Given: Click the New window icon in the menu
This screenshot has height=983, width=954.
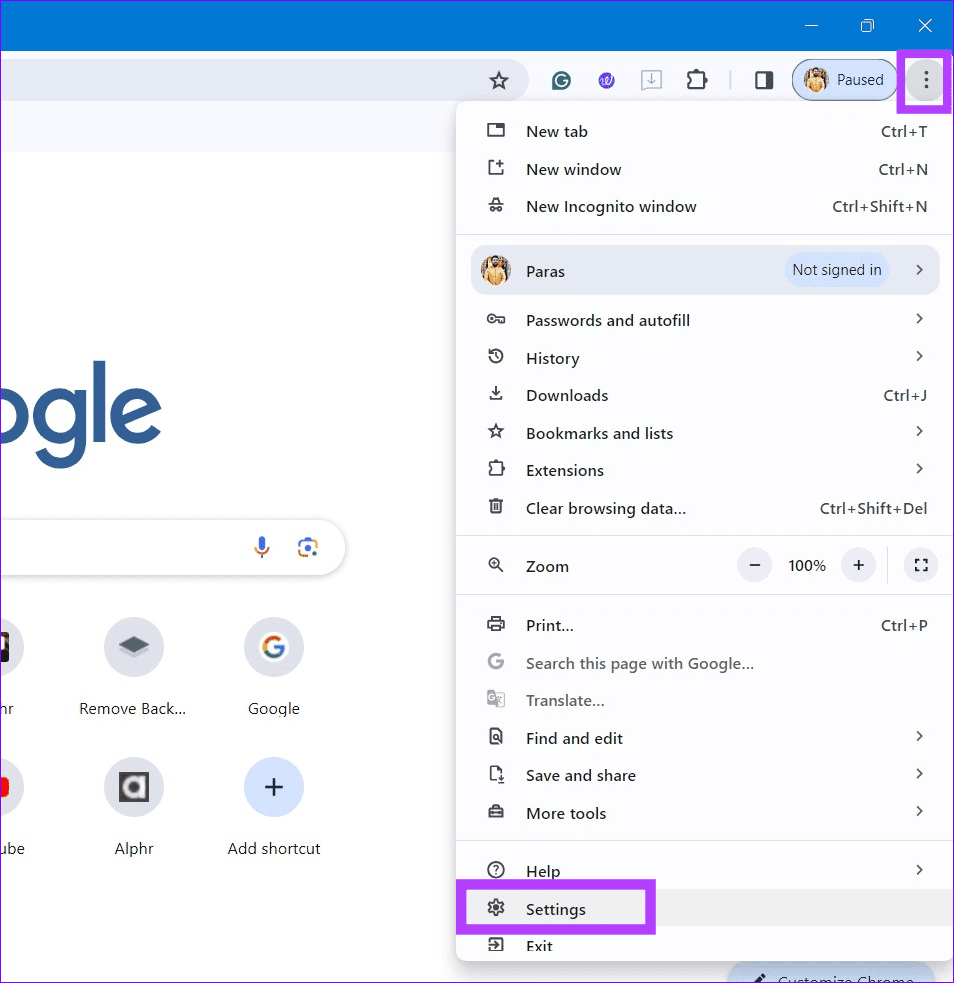Looking at the screenshot, I should pos(496,167).
